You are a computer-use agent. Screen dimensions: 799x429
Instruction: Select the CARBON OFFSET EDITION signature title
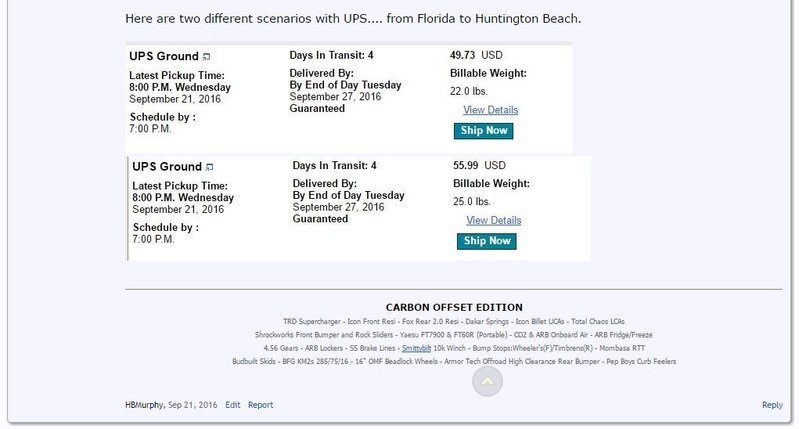(454, 308)
